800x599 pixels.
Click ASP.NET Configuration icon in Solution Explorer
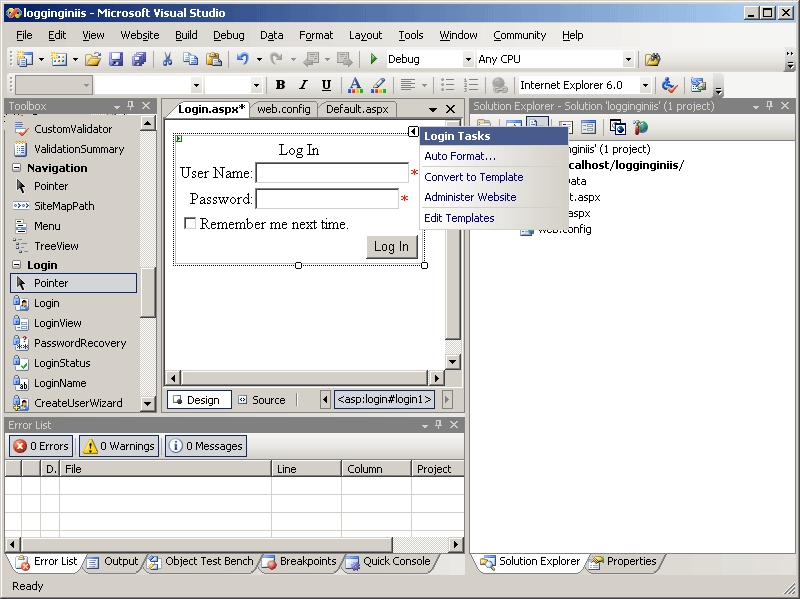pyautogui.click(x=641, y=127)
